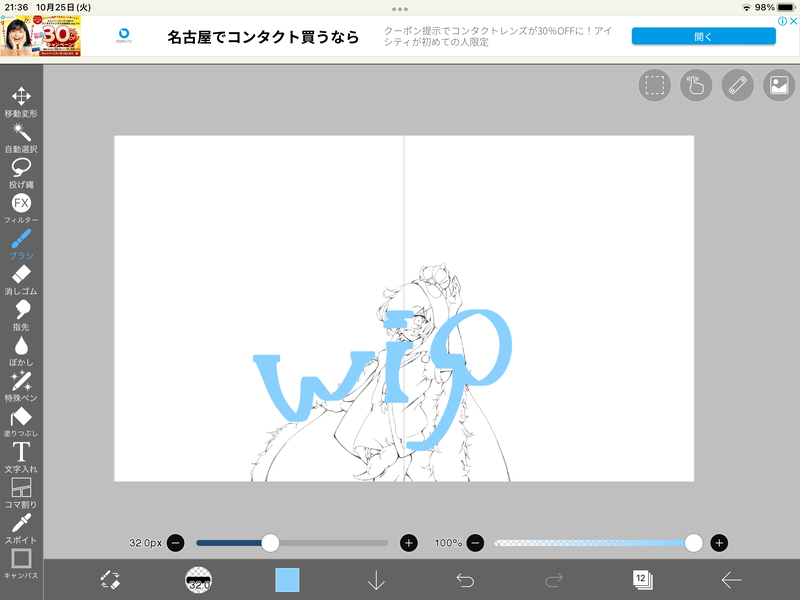Select the Blur (ぼかし) tool

point(21,351)
